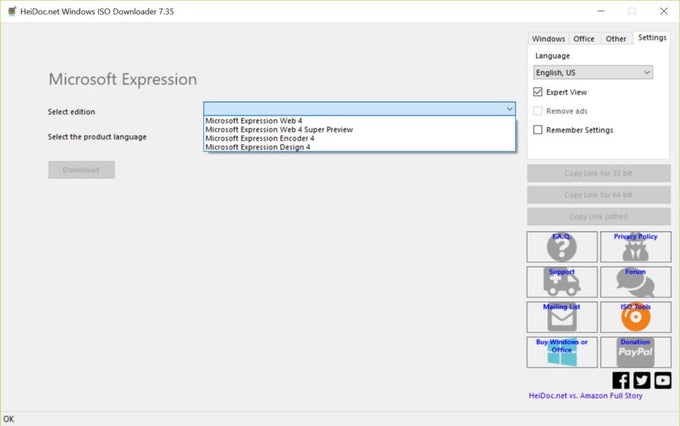Open the Forum speech bubbles icon

click(x=635, y=282)
